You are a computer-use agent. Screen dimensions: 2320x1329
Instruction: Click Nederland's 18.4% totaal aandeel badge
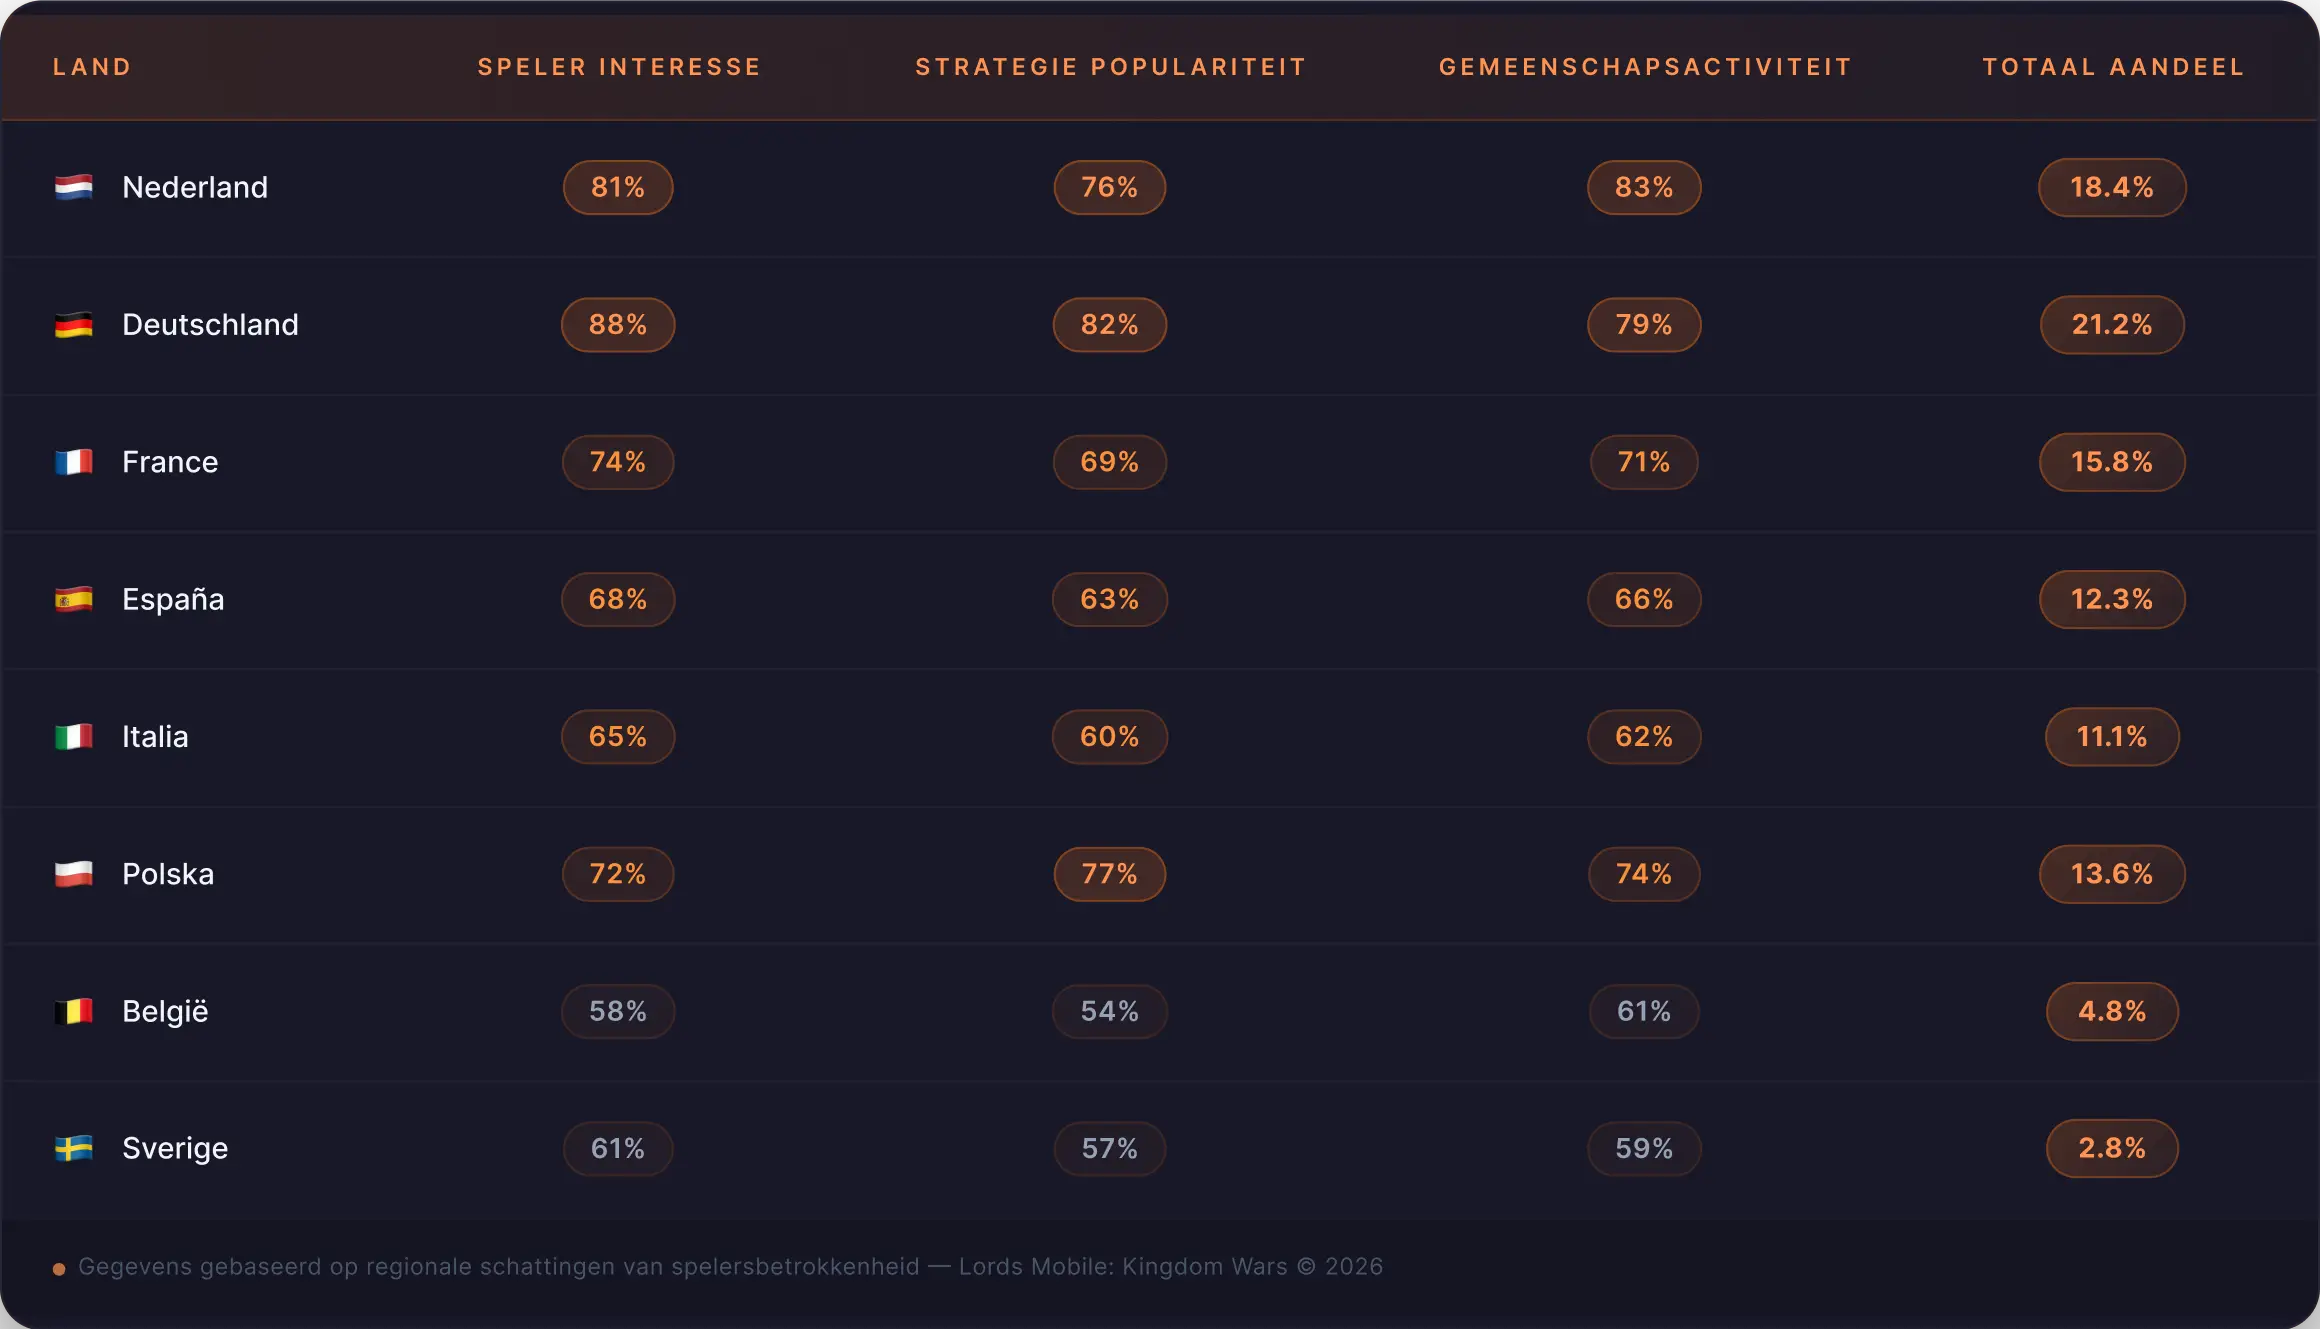[x=2112, y=187]
